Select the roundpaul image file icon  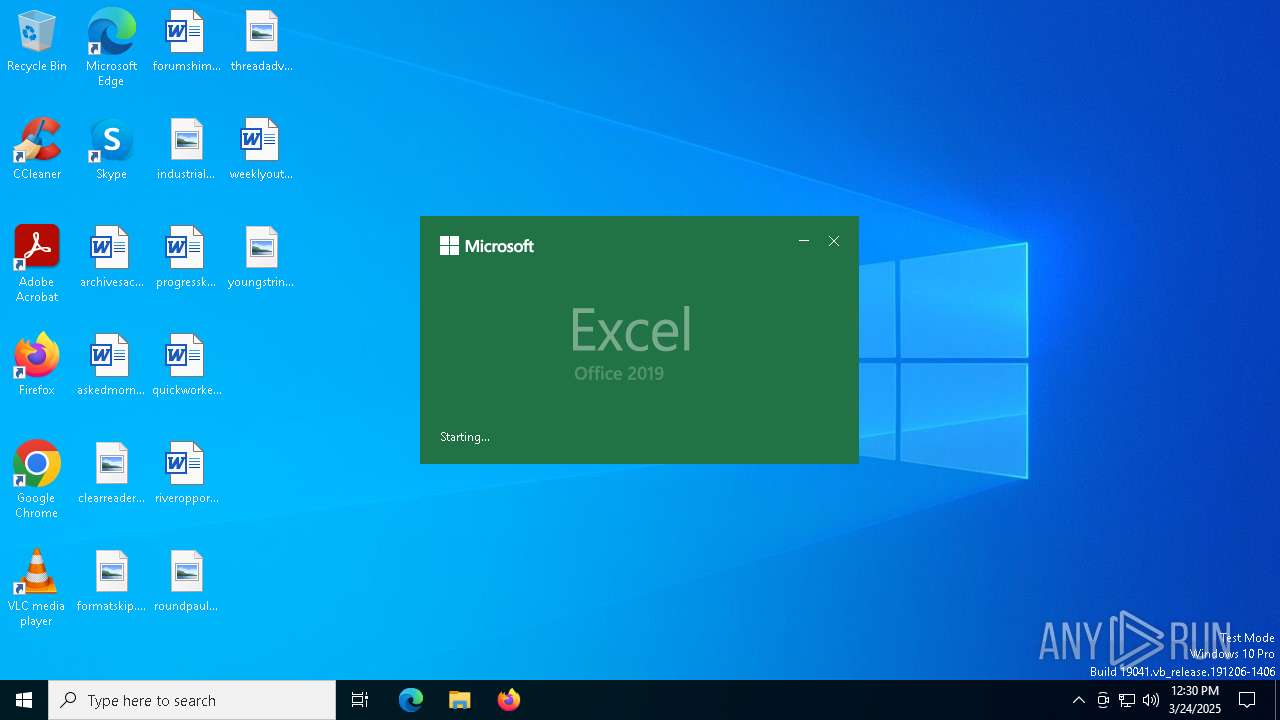[186, 581]
